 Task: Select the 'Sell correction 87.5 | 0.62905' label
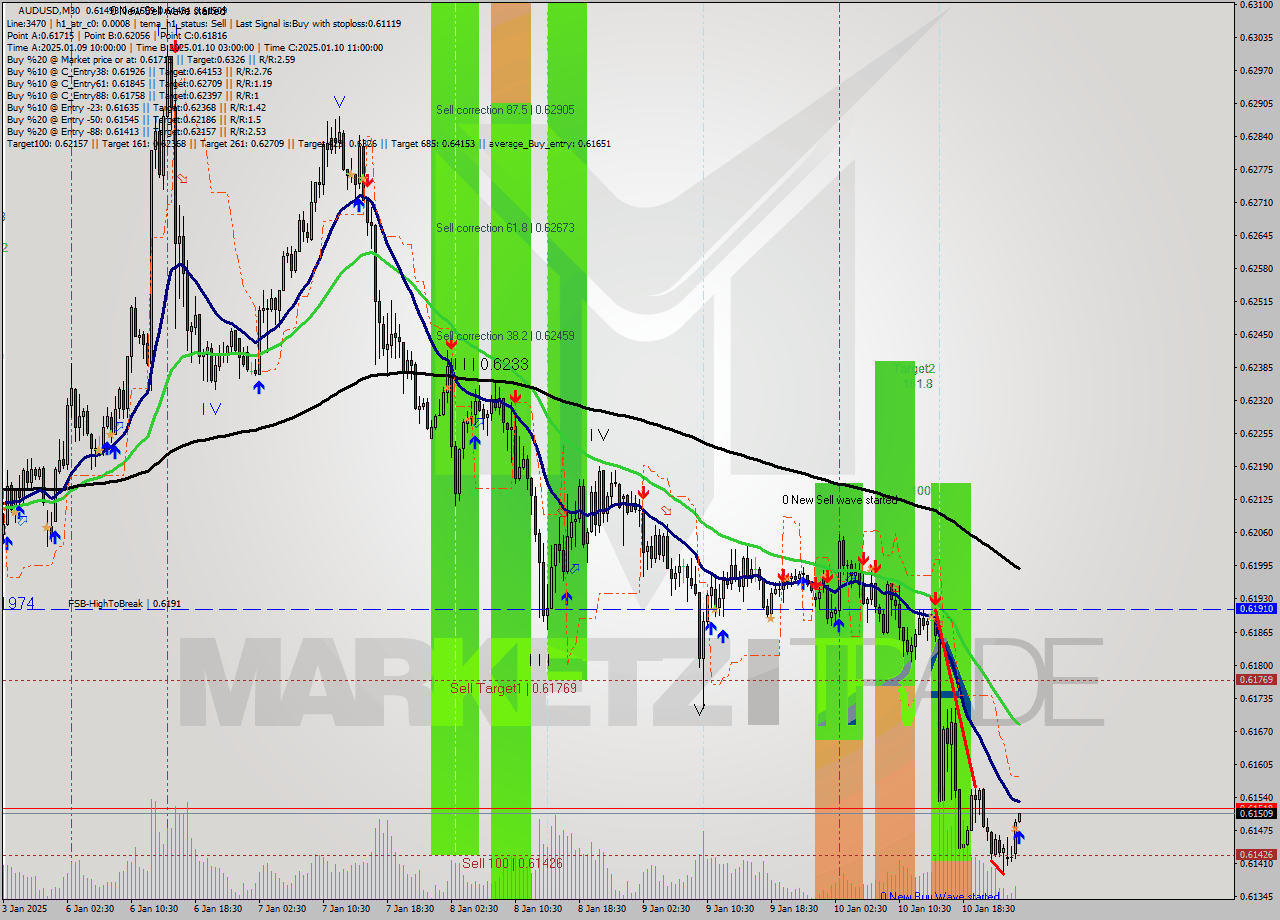click(x=505, y=109)
